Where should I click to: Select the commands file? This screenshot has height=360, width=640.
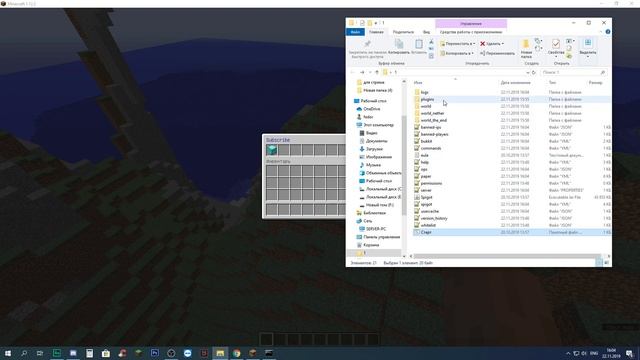pos(431,148)
